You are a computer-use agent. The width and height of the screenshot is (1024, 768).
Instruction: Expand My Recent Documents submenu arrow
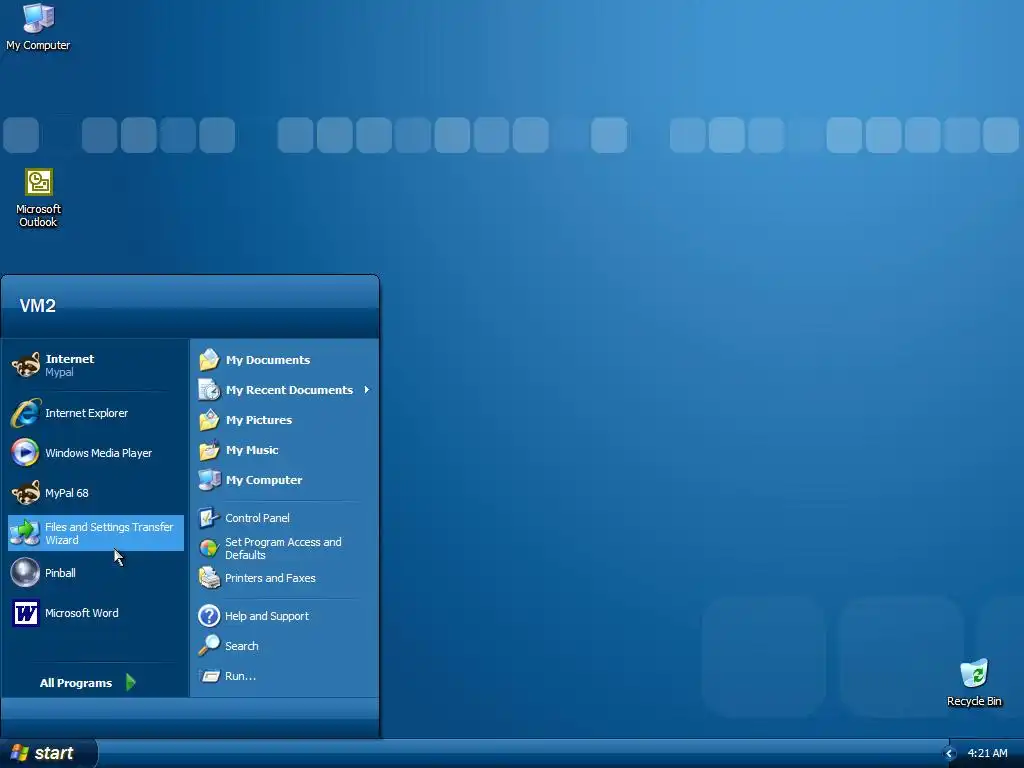367,390
